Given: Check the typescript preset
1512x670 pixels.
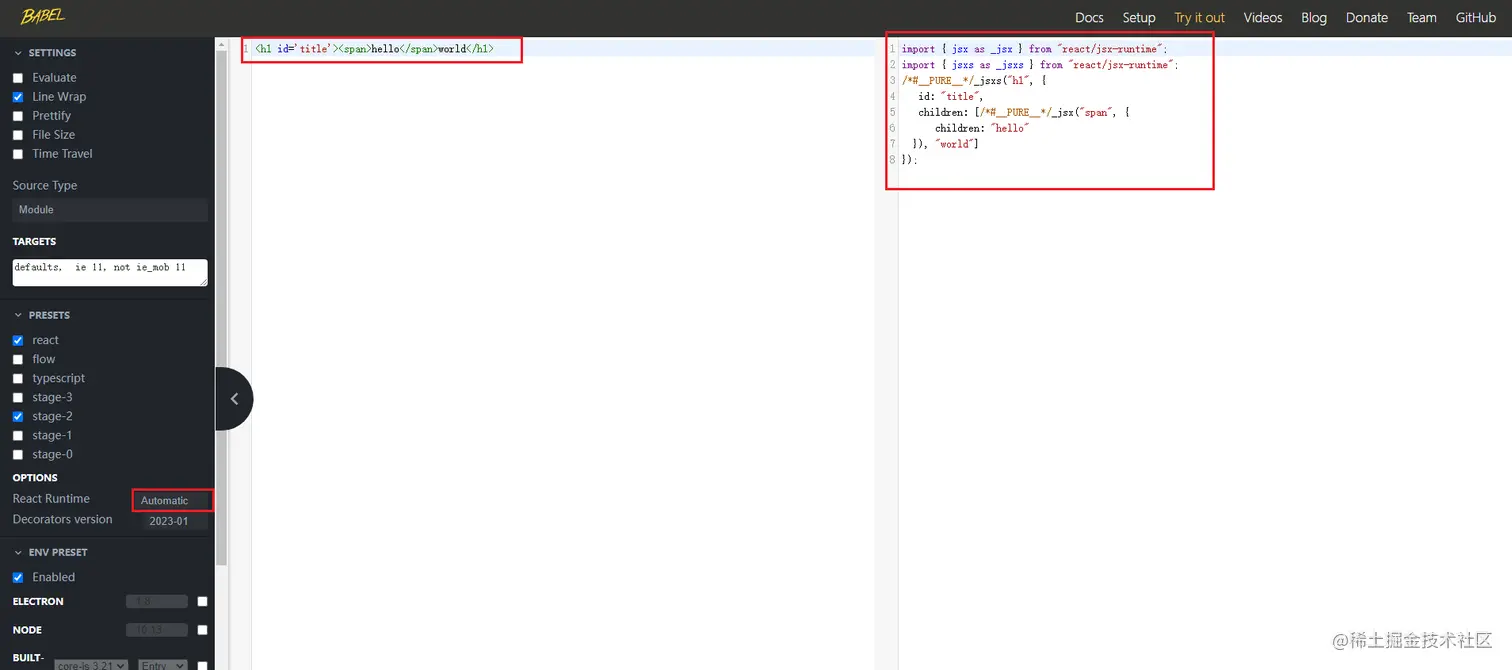Looking at the screenshot, I should (x=18, y=379).
